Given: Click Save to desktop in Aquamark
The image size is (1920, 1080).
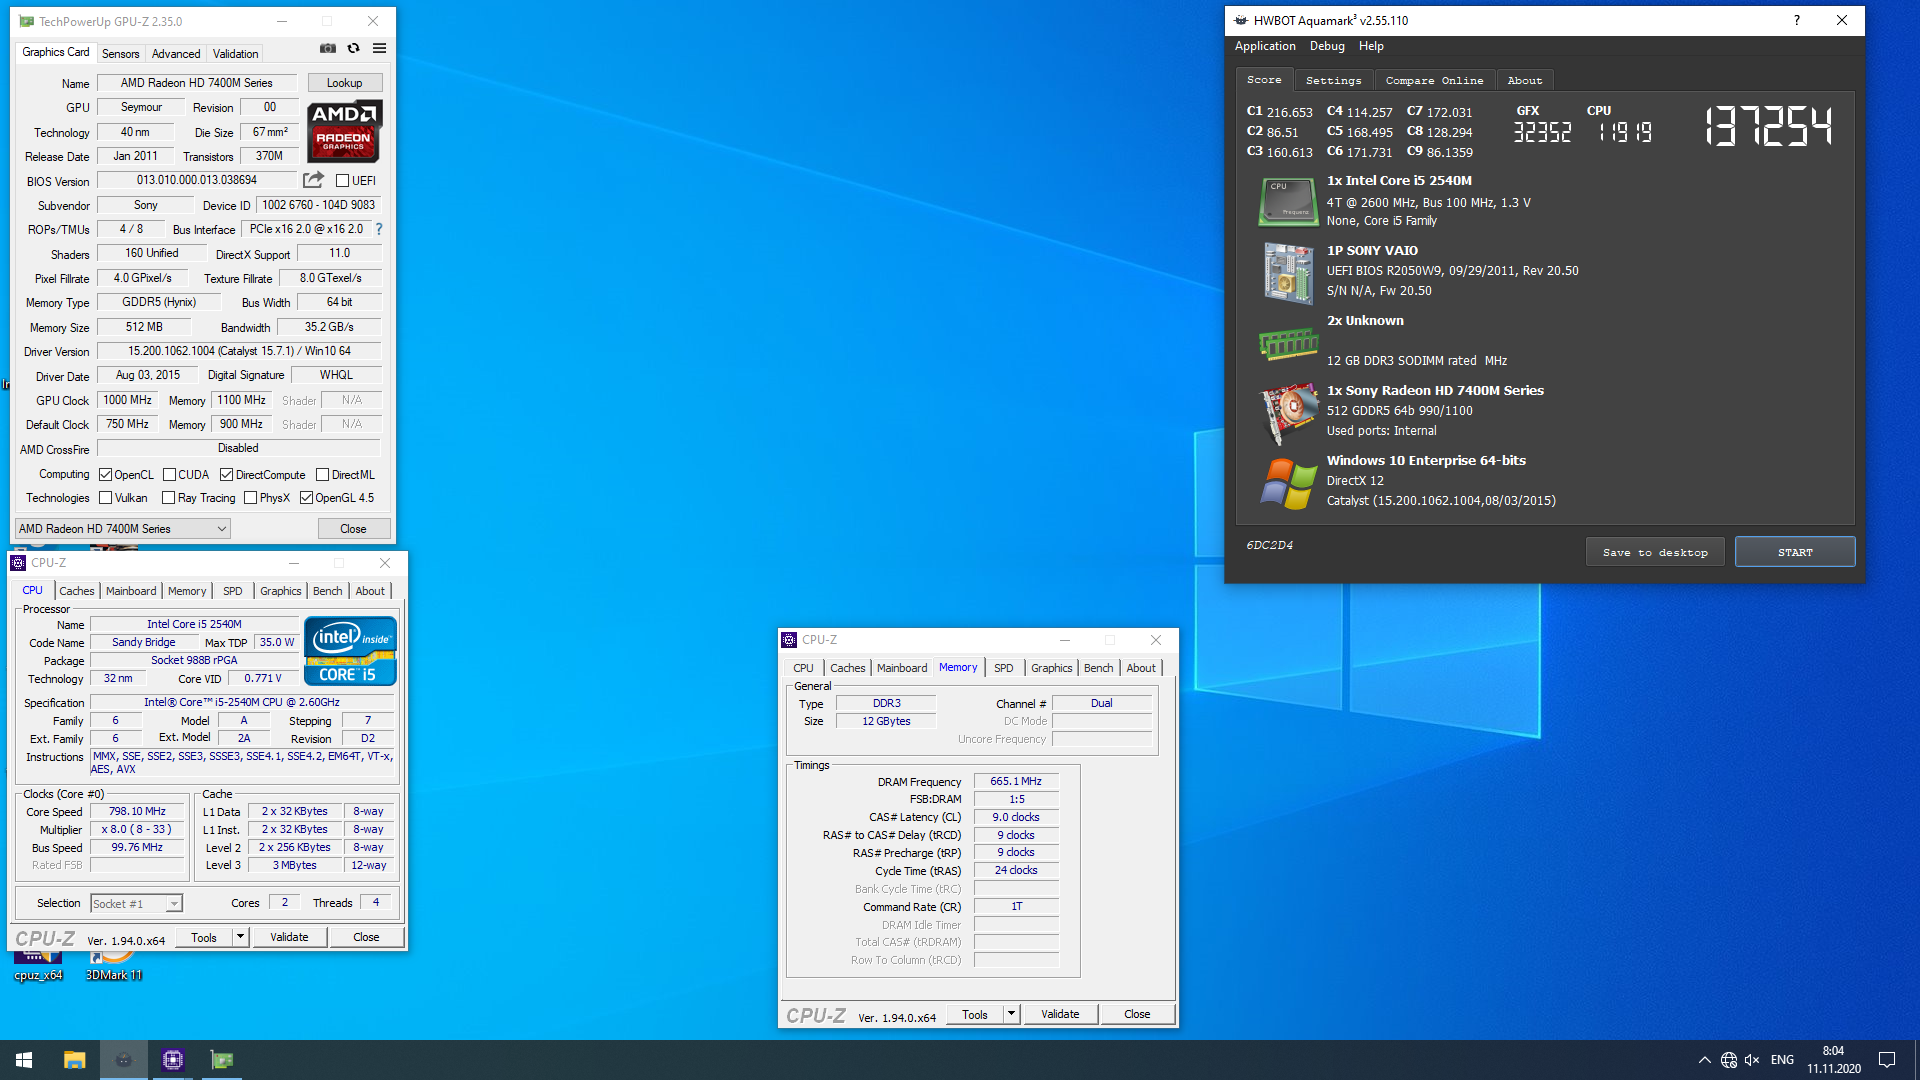Looking at the screenshot, I should pos(1655,552).
